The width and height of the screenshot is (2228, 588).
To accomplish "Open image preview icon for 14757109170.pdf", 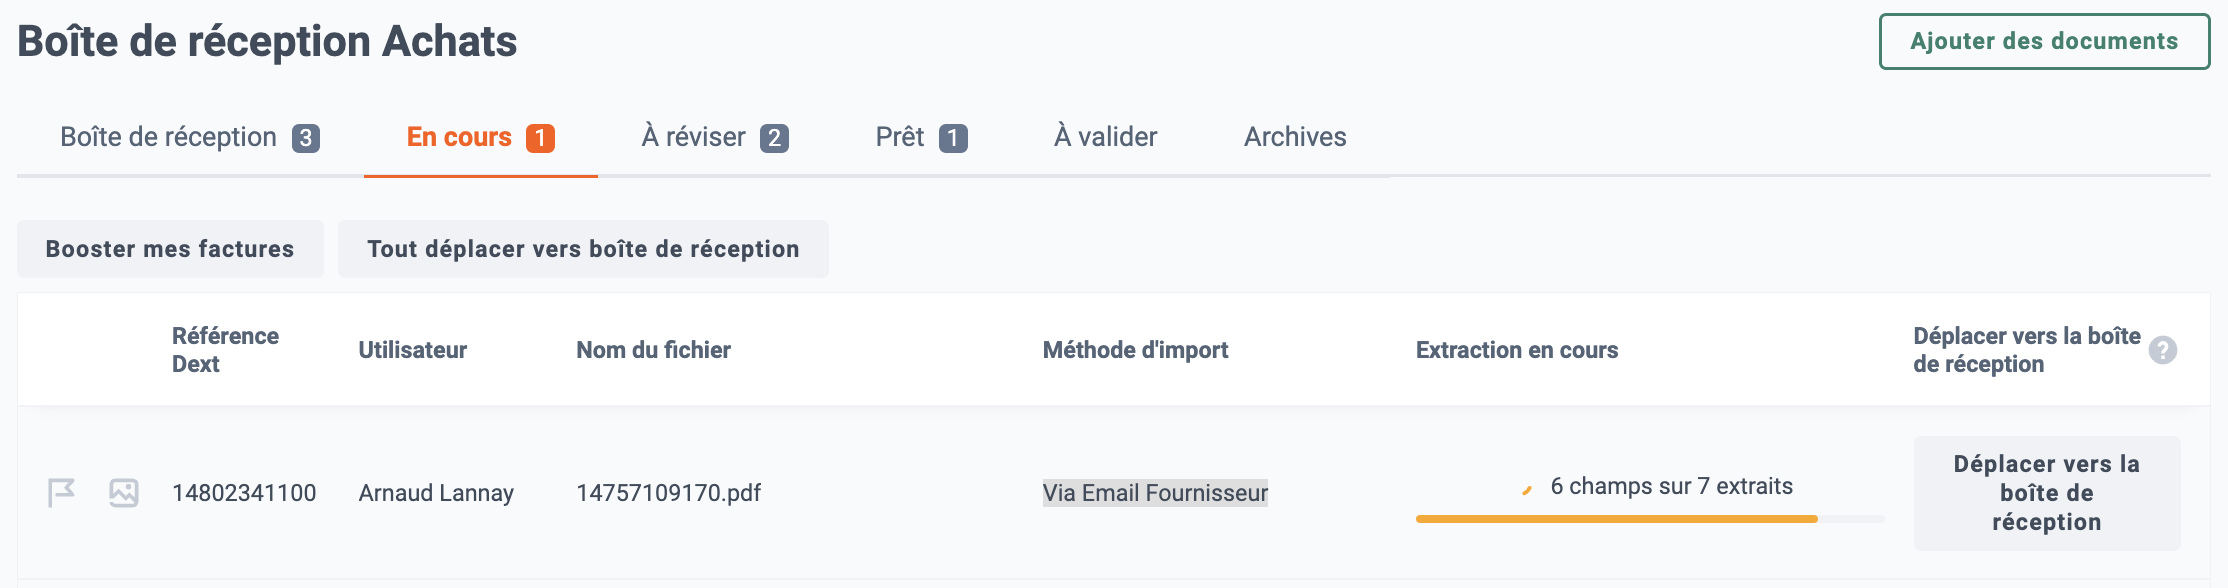I will (124, 493).
